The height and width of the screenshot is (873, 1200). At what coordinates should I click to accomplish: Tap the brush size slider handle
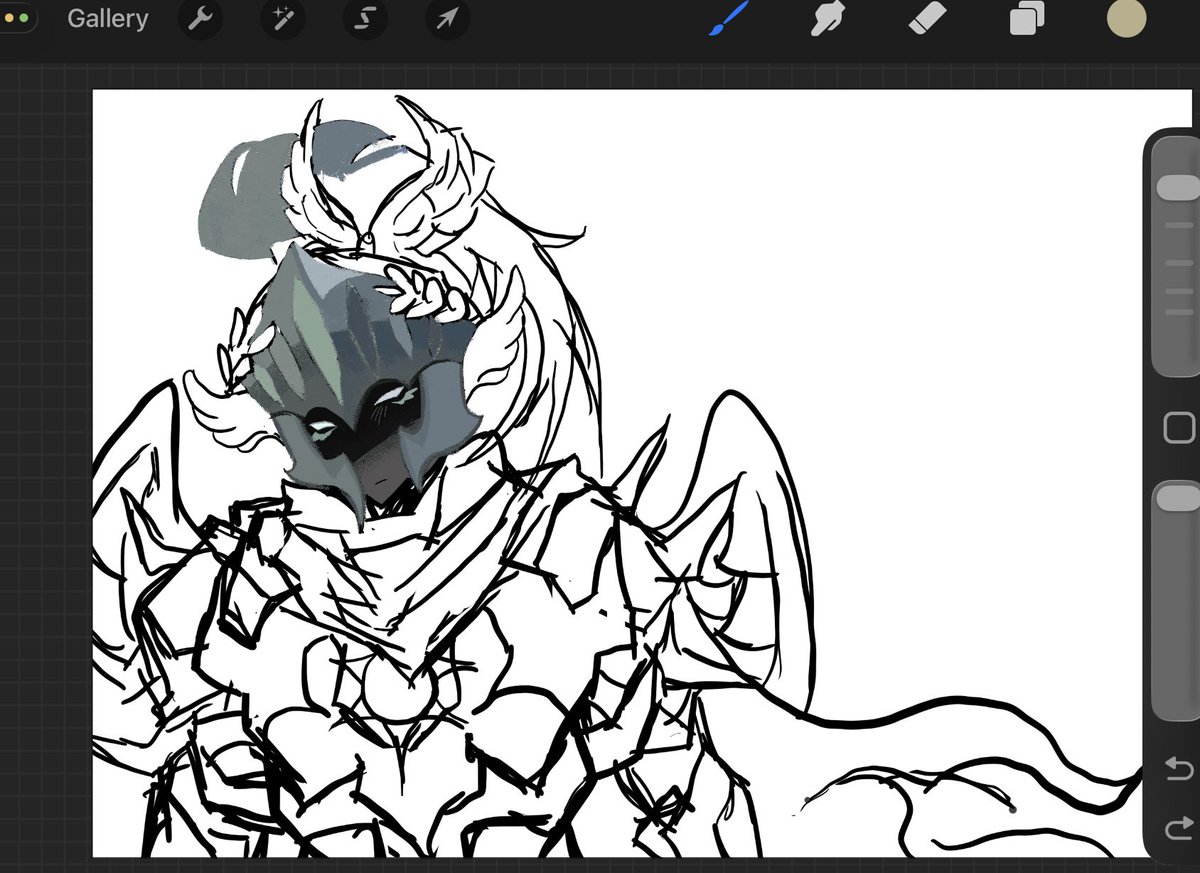tap(1177, 187)
